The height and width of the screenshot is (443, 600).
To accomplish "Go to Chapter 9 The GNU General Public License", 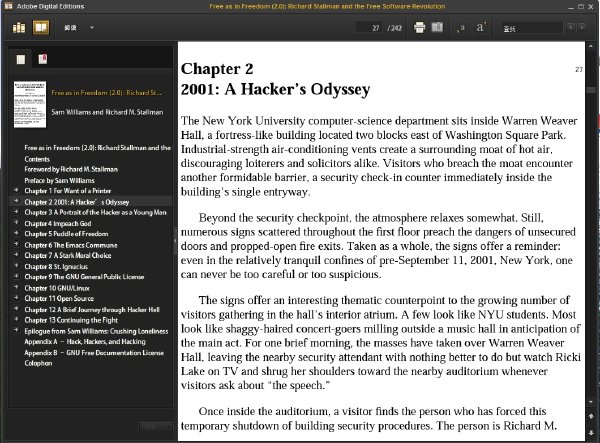I will pos(84,277).
